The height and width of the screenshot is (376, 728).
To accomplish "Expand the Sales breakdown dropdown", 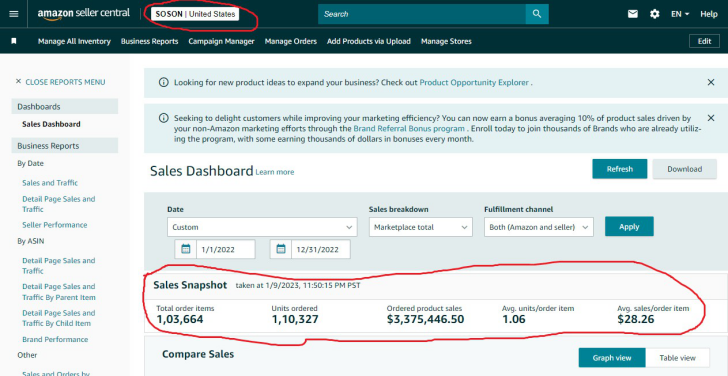I will [421, 227].
